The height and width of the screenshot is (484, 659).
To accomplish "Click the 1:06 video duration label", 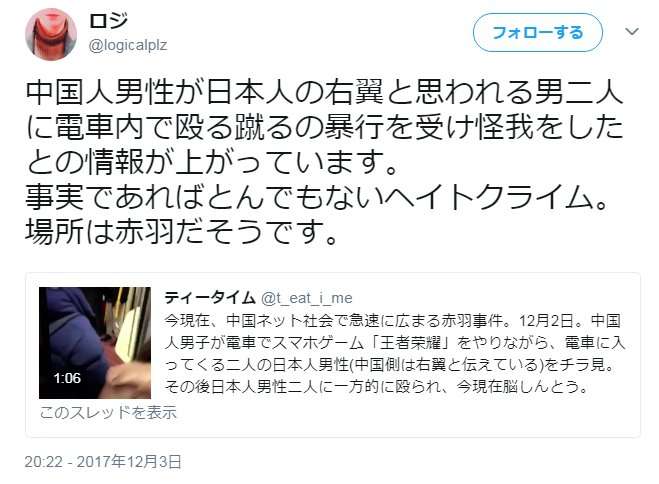I will point(67,378).
